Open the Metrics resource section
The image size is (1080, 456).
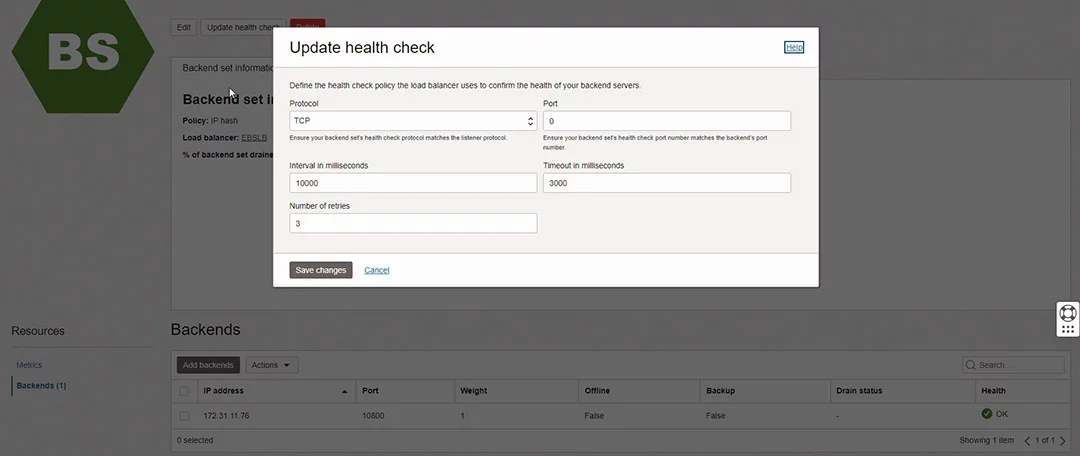pos(30,365)
